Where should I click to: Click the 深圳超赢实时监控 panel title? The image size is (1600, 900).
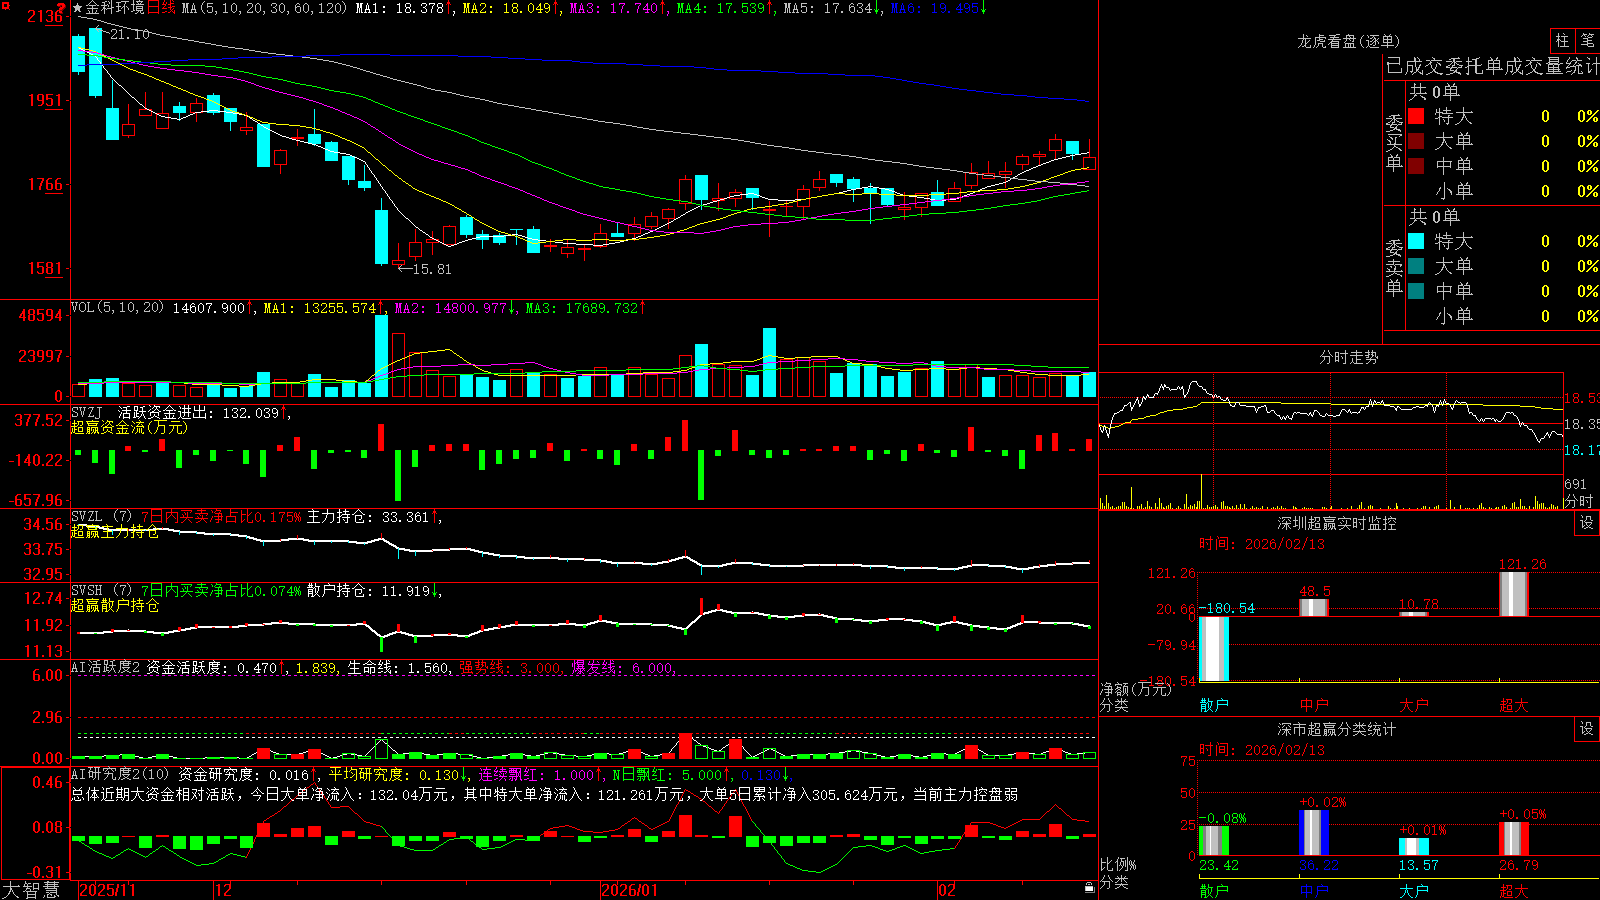[x=1337, y=523]
